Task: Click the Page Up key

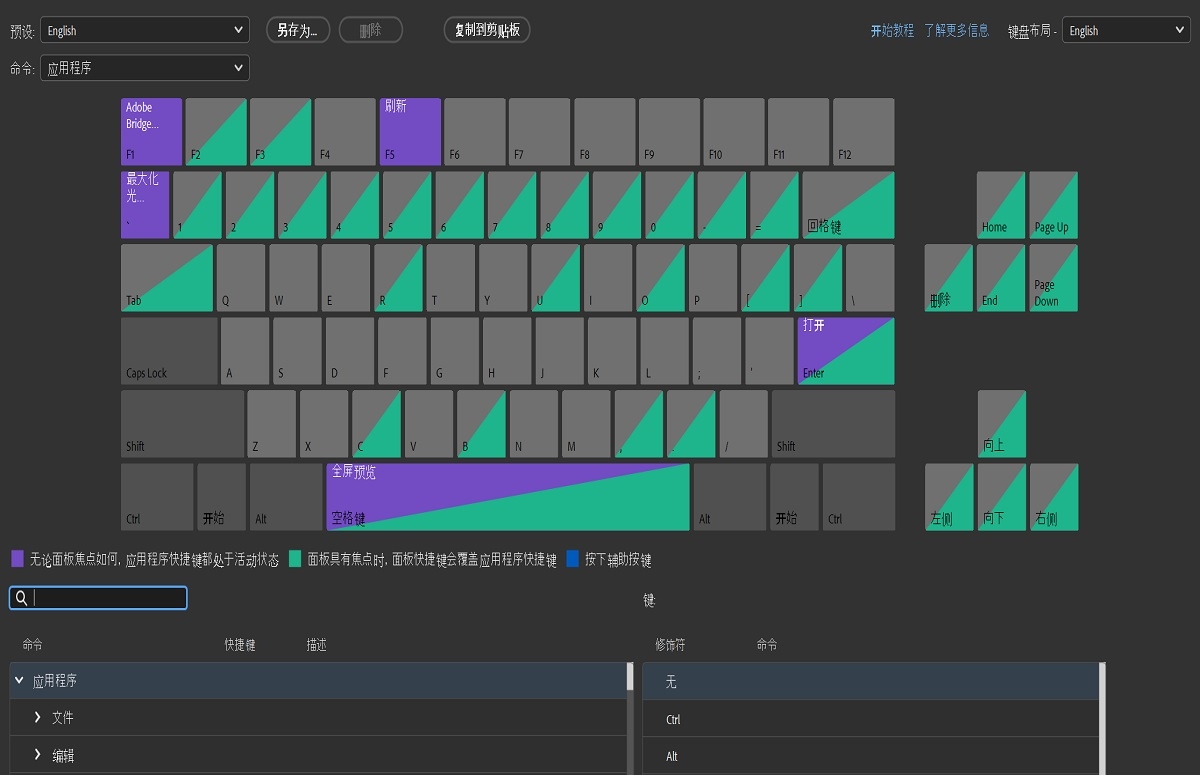Action: 1053,205
